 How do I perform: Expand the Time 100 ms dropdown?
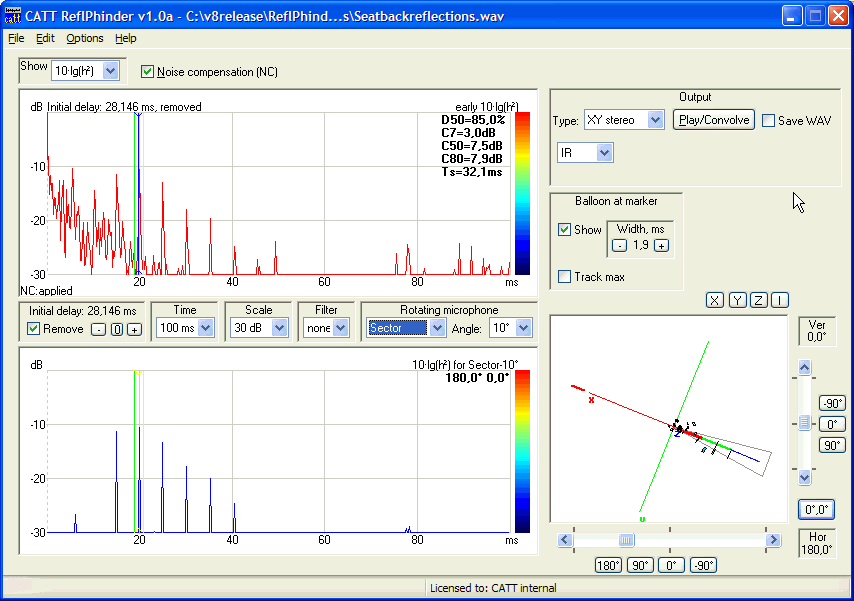[205, 328]
